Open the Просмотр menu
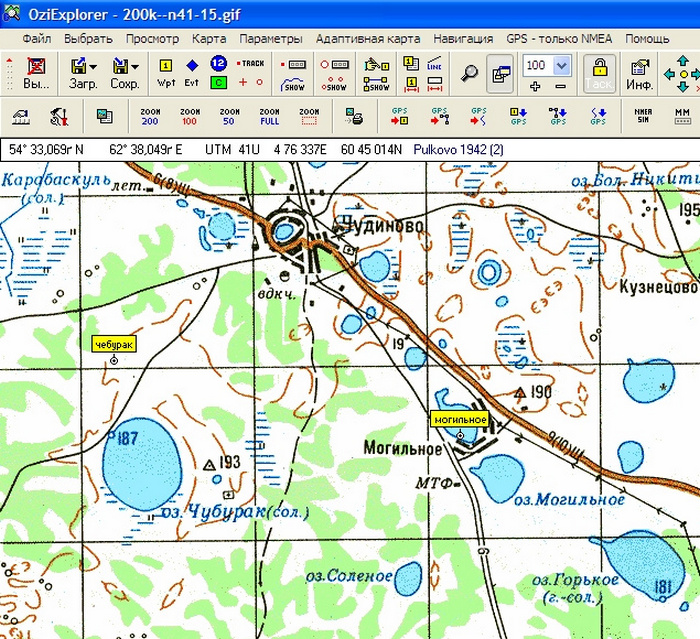This screenshot has height=639, width=700. 152,39
